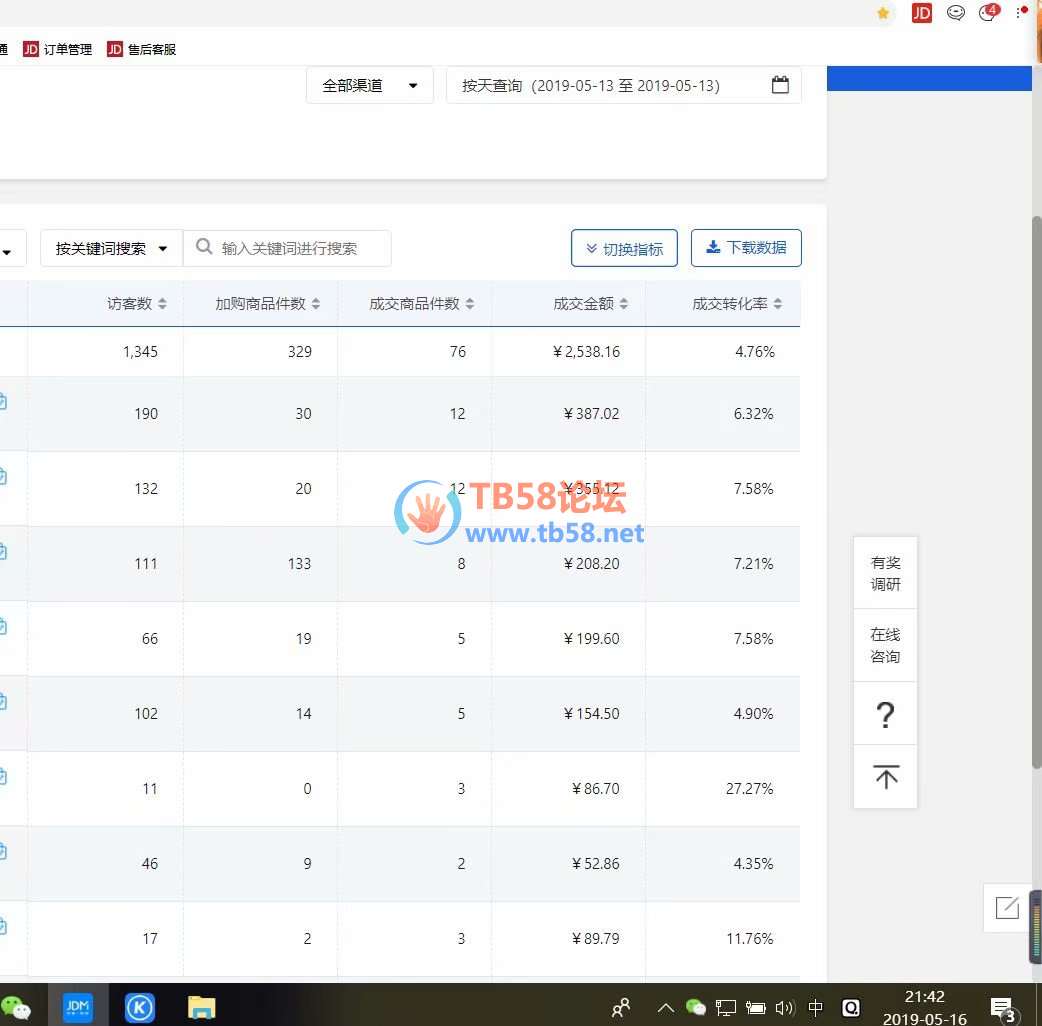Open the Windows notification center
The image size is (1042, 1026).
(x=1001, y=1007)
